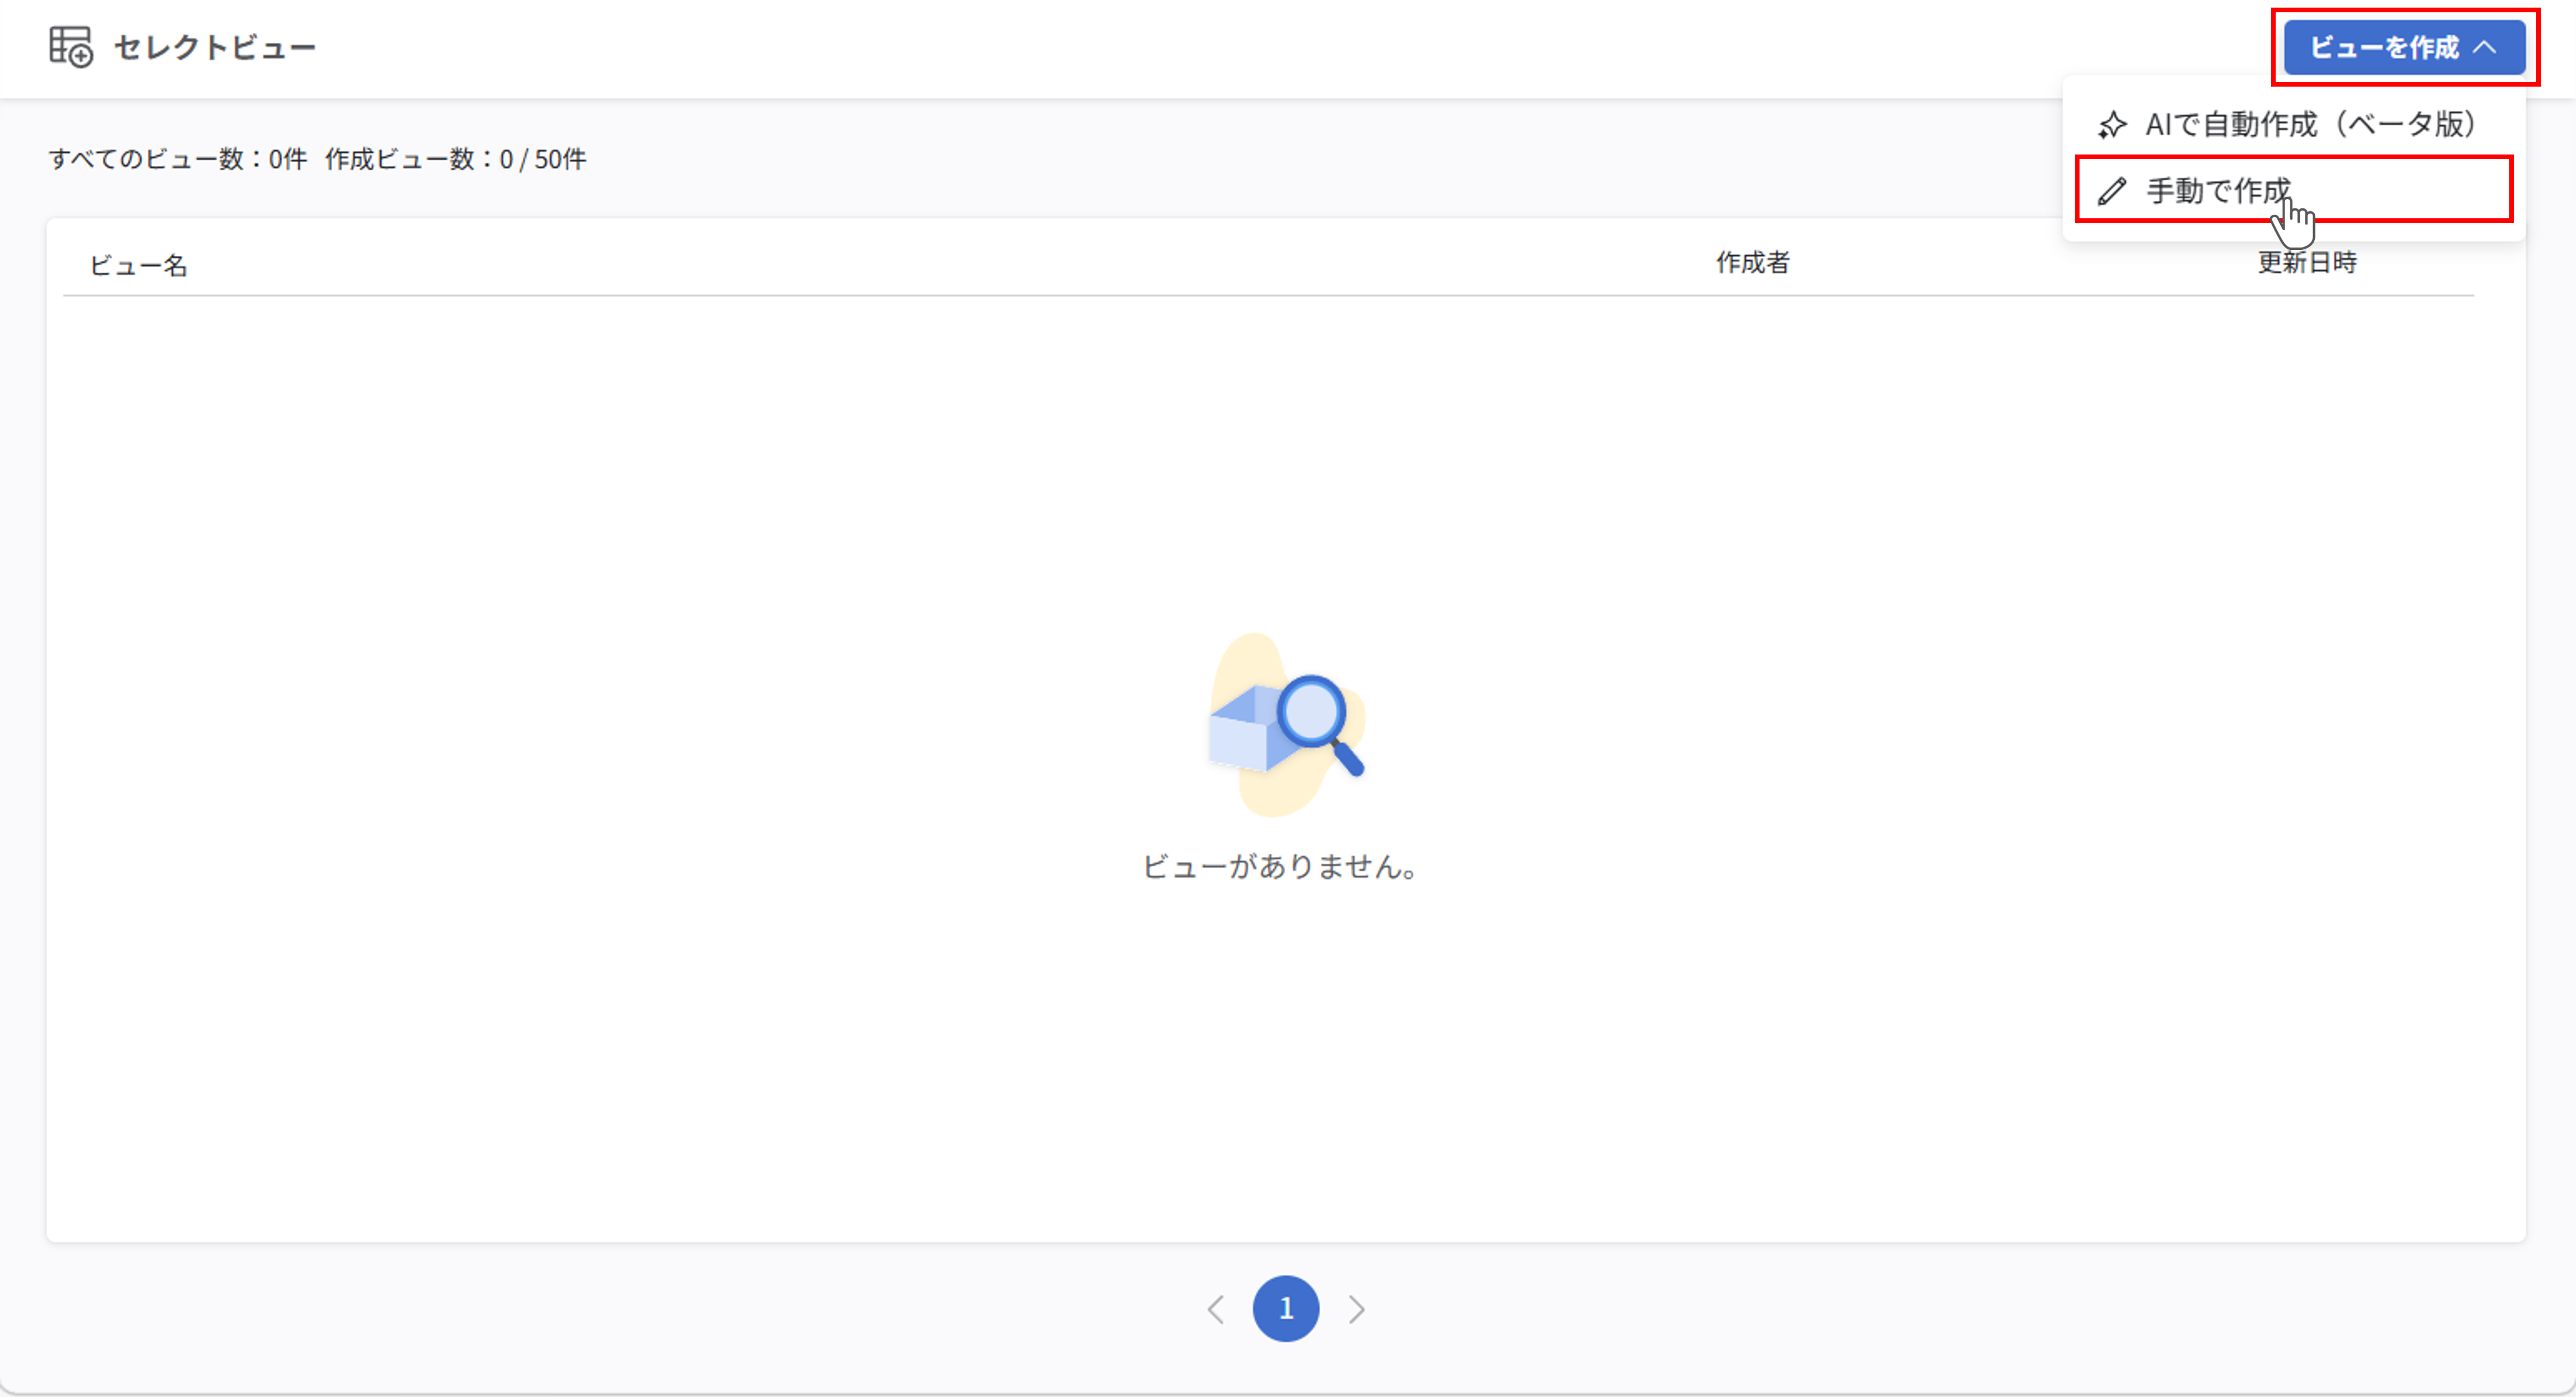Viewport: 2576px width, 1397px height.
Task: Click the sparkle icon beside AIで自動作成
Action: point(2111,125)
